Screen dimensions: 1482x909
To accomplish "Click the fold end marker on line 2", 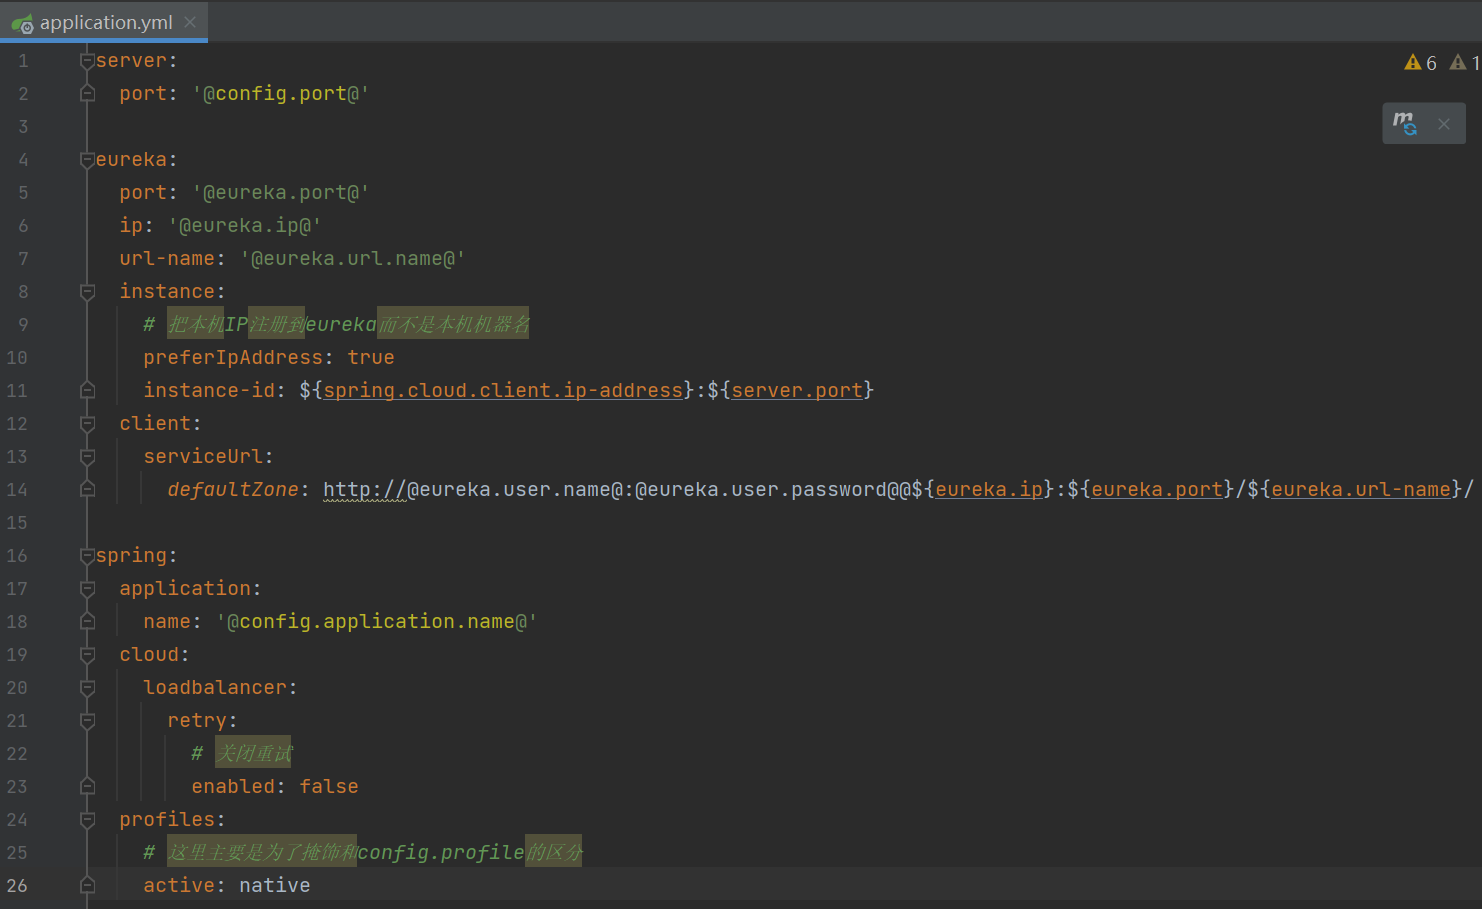I will point(87,93).
